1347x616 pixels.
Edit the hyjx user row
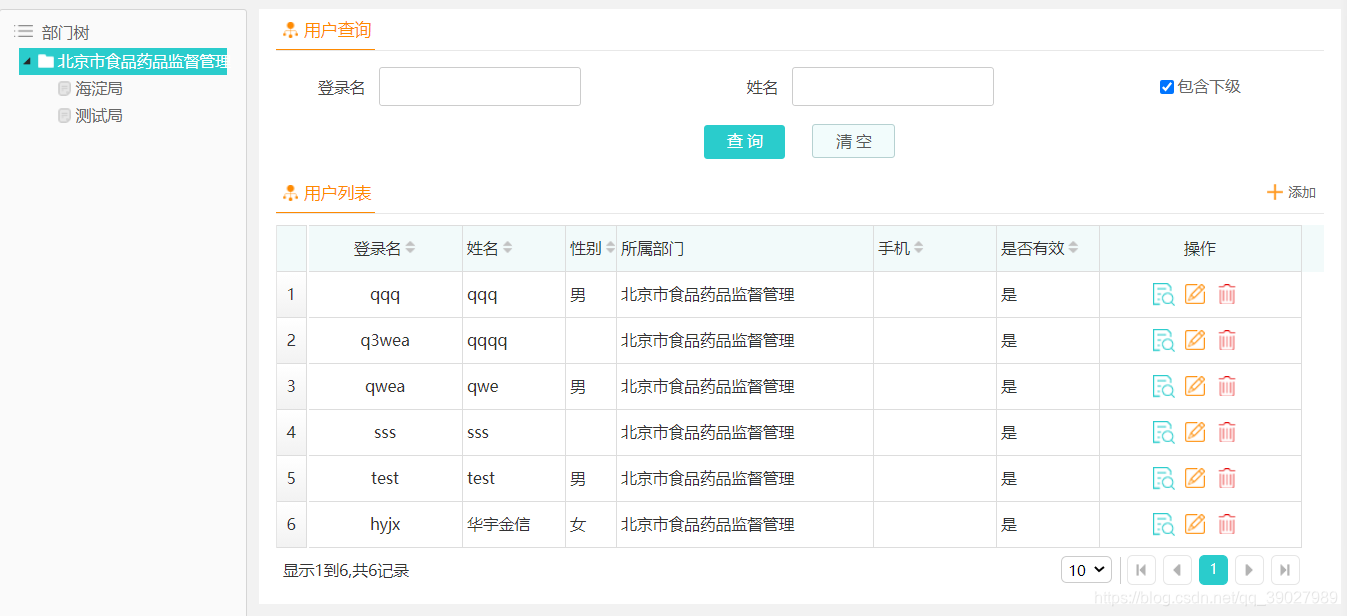coord(1195,524)
